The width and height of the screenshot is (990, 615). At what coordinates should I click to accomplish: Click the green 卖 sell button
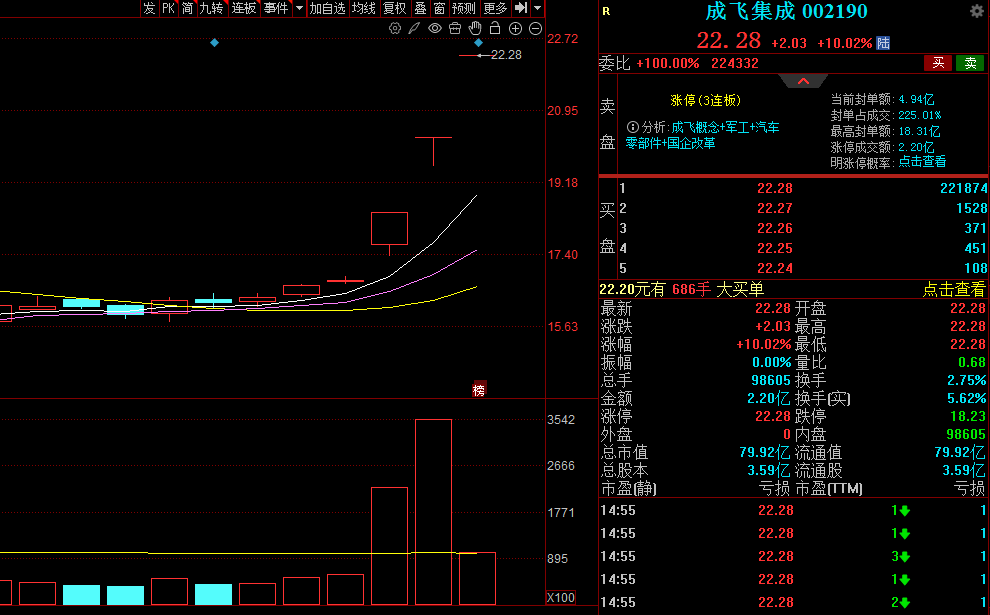point(970,63)
